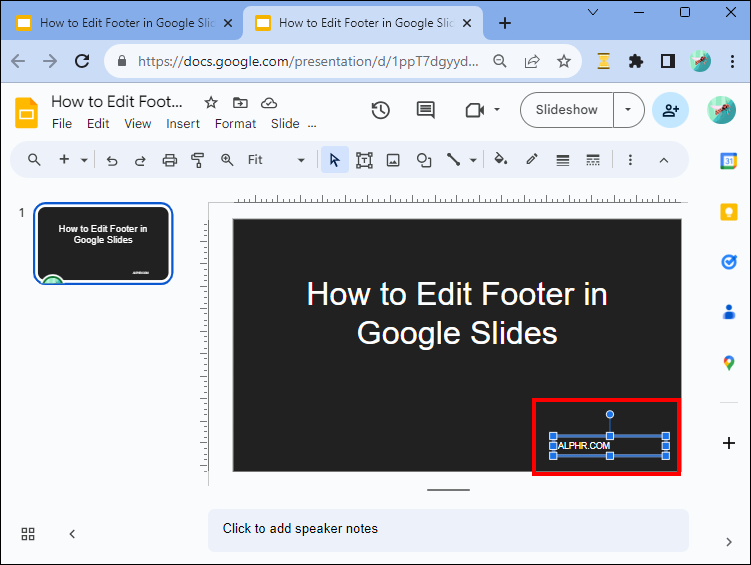
Task: Click the print icon
Action: point(169,160)
